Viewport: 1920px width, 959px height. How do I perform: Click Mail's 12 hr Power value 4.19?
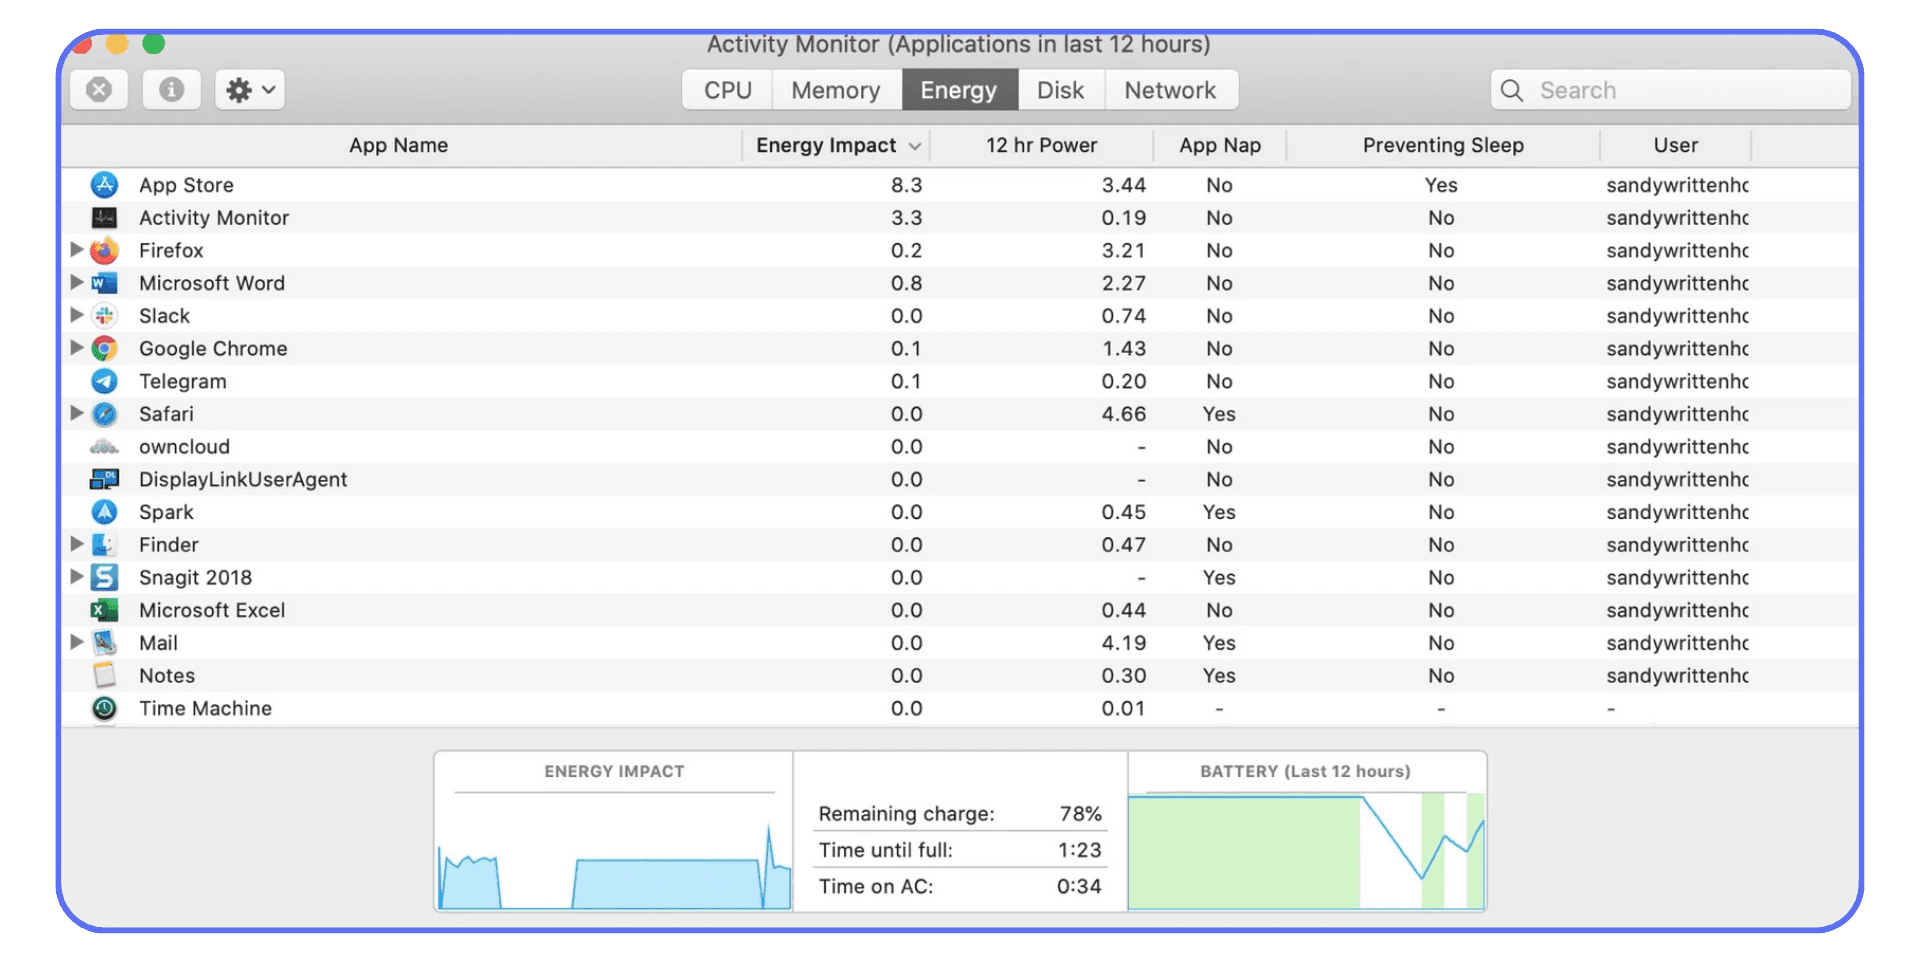click(1124, 643)
